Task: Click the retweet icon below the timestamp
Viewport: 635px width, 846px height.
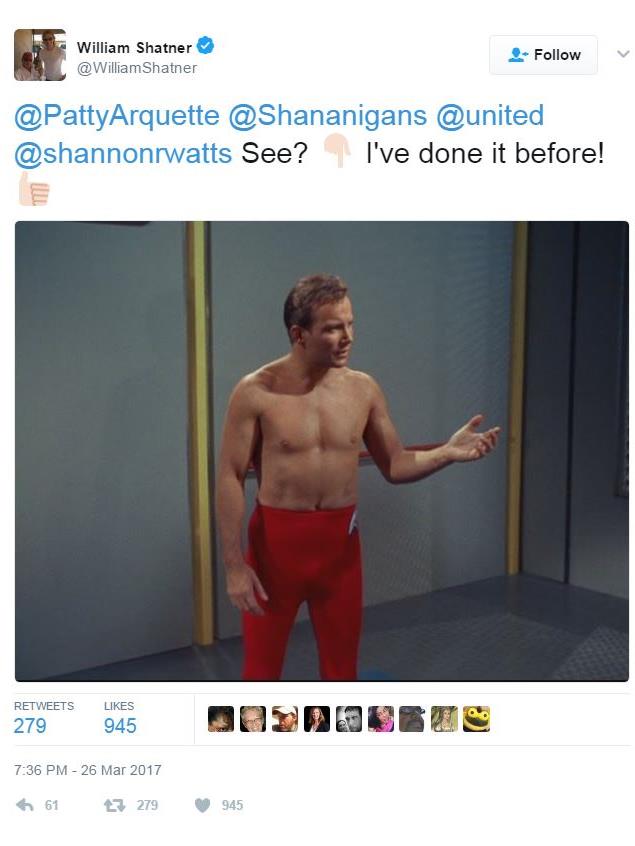Action: tap(114, 806)
